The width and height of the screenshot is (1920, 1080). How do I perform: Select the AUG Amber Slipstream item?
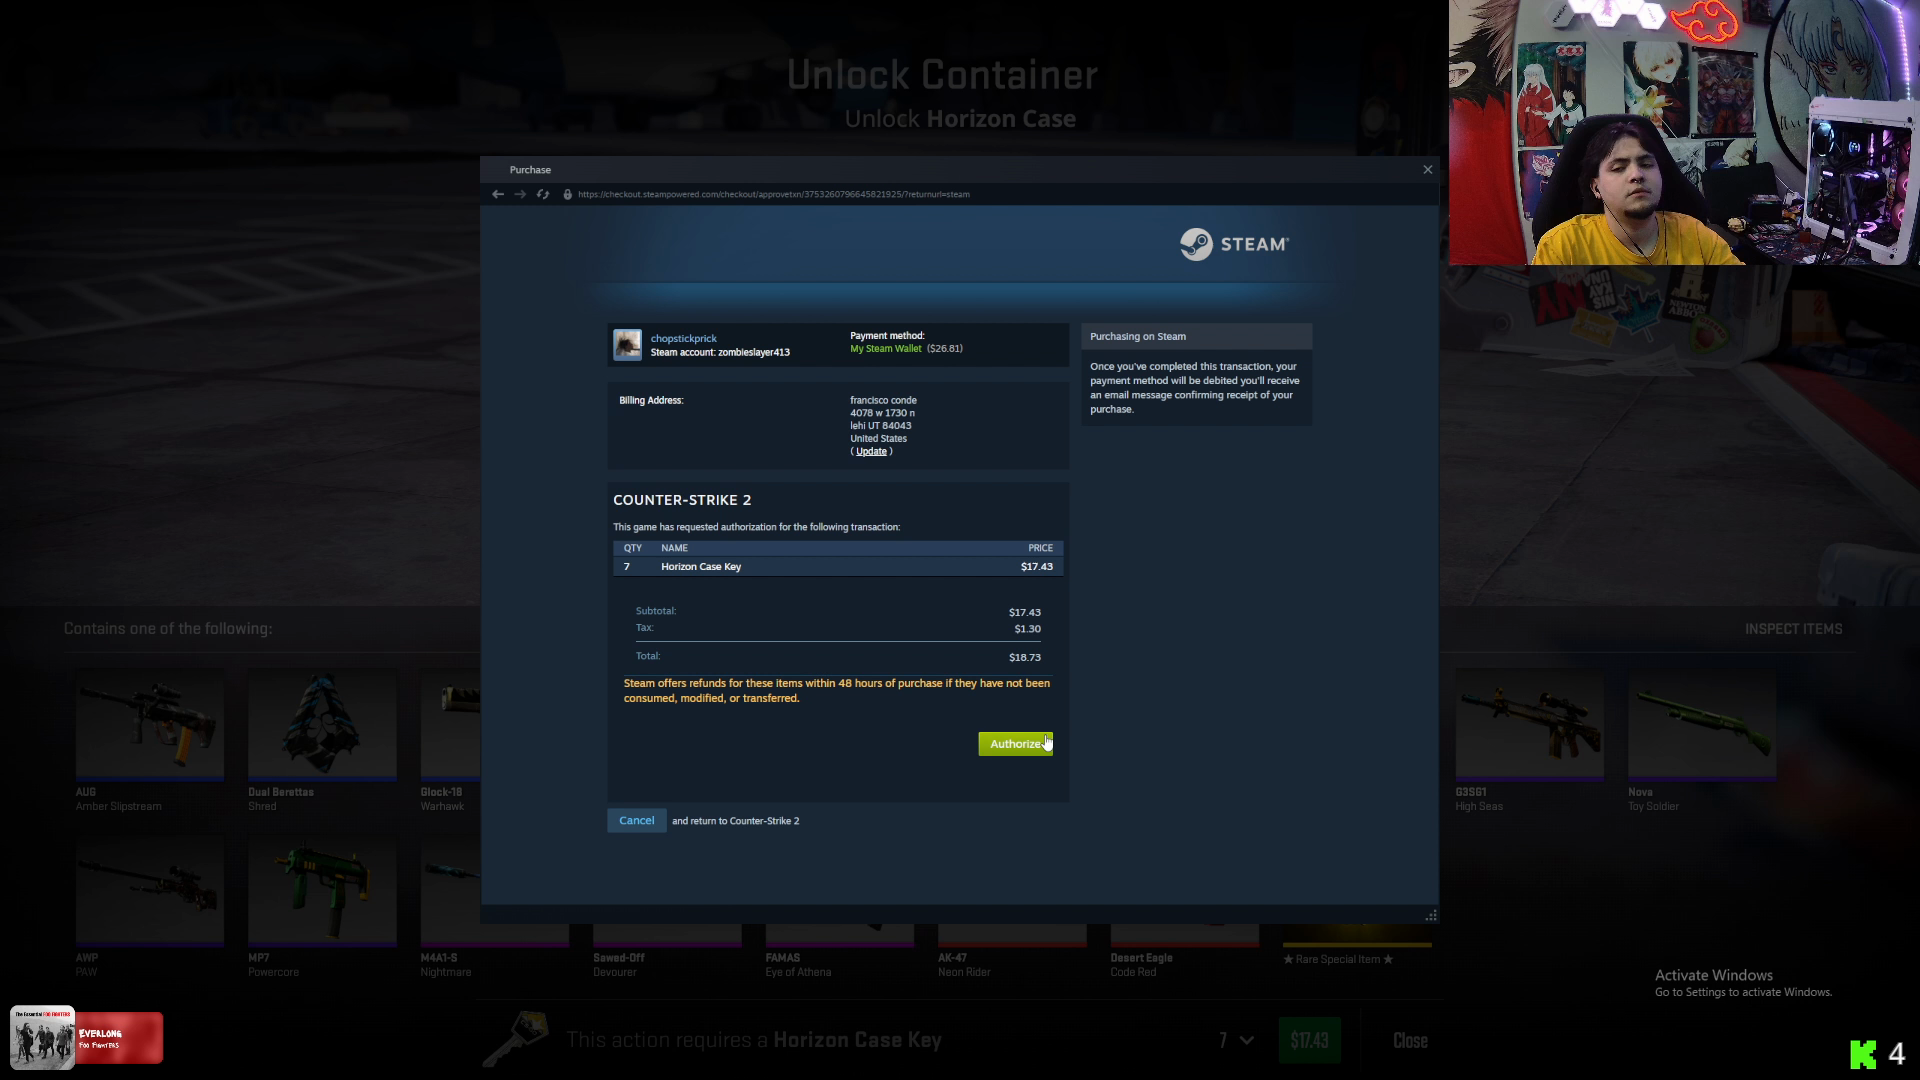pyautogui.click(x=149, y=742)
